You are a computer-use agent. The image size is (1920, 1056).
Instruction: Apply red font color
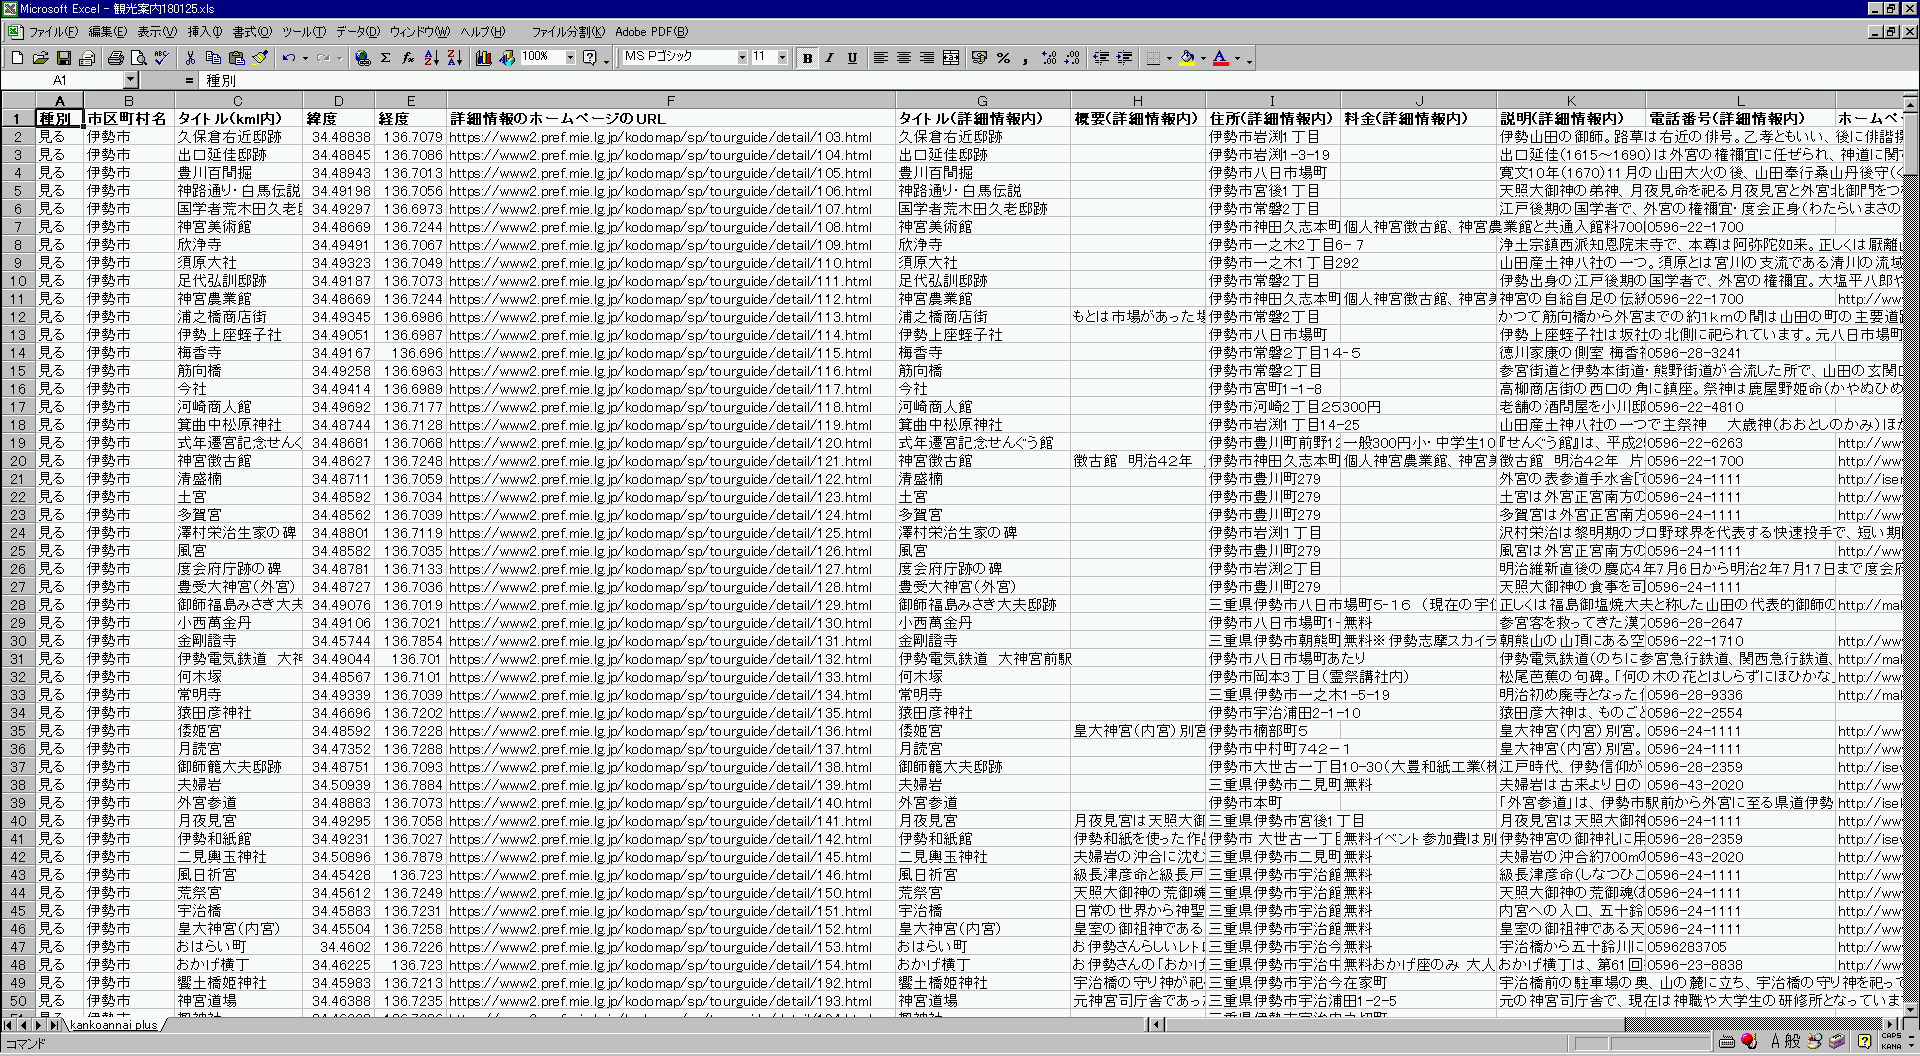coord(1221,58)
